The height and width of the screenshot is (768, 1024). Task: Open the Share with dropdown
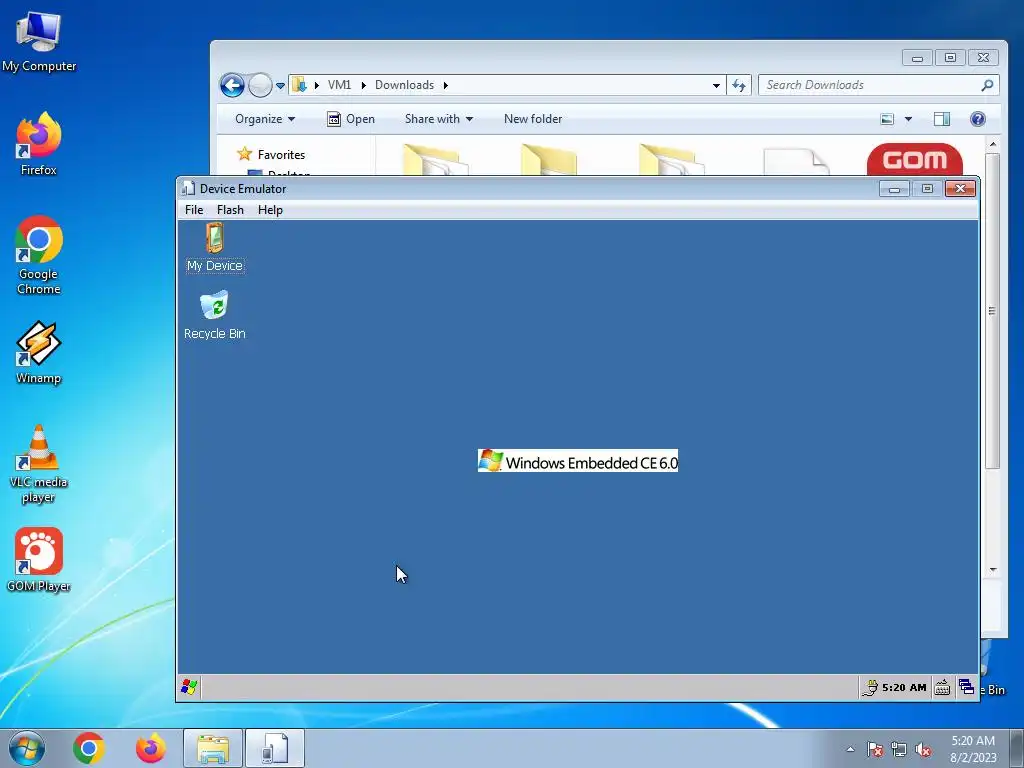click(x=438, y=119)
